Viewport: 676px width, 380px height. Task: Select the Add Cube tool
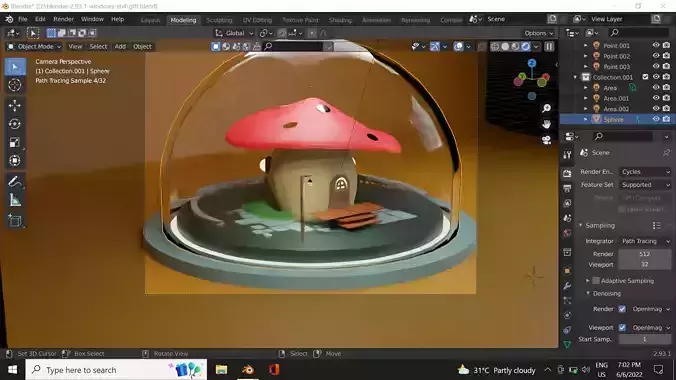(x=15, y=220)
